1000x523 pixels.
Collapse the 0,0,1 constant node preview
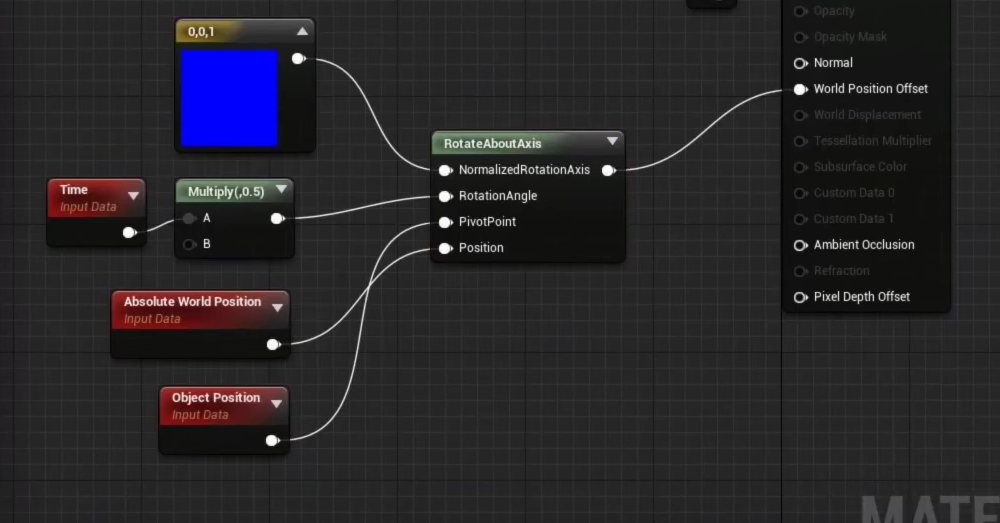tap(302, 31)
